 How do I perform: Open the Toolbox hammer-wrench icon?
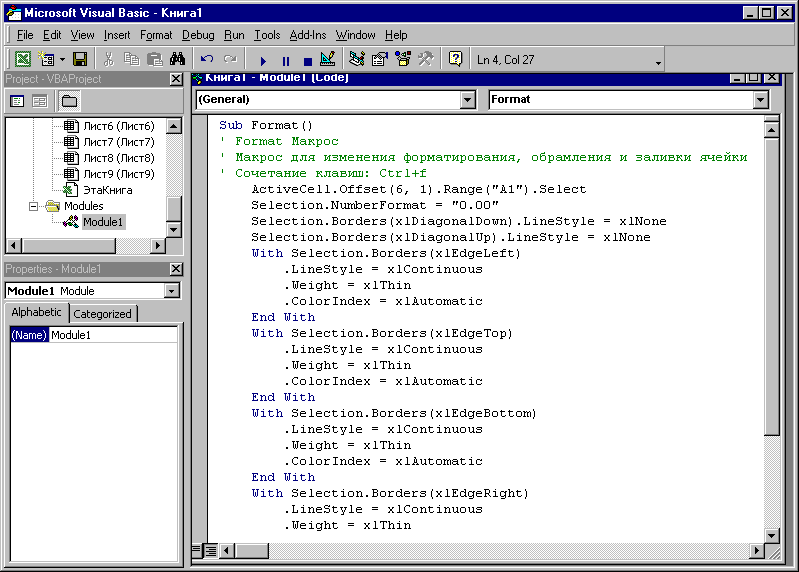(425, 60)
